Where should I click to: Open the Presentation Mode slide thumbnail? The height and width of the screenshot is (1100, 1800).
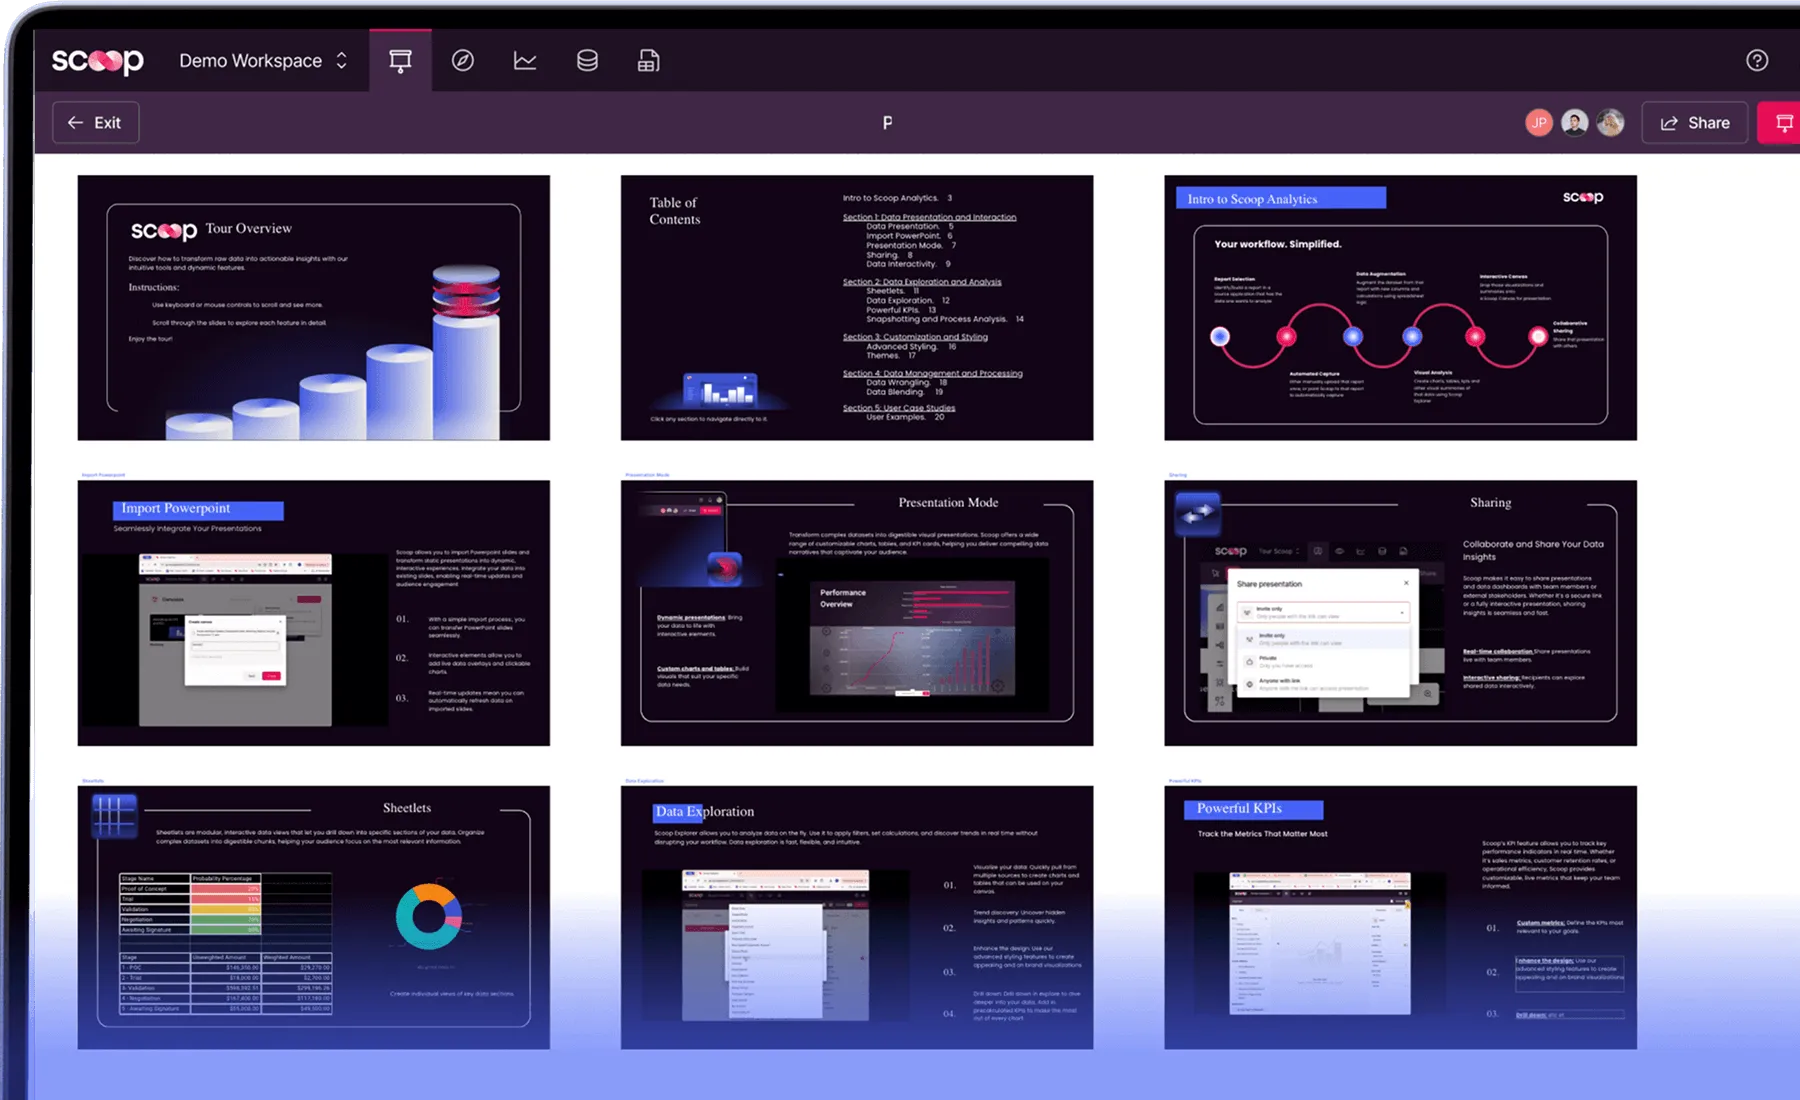[x=857, y=613]
